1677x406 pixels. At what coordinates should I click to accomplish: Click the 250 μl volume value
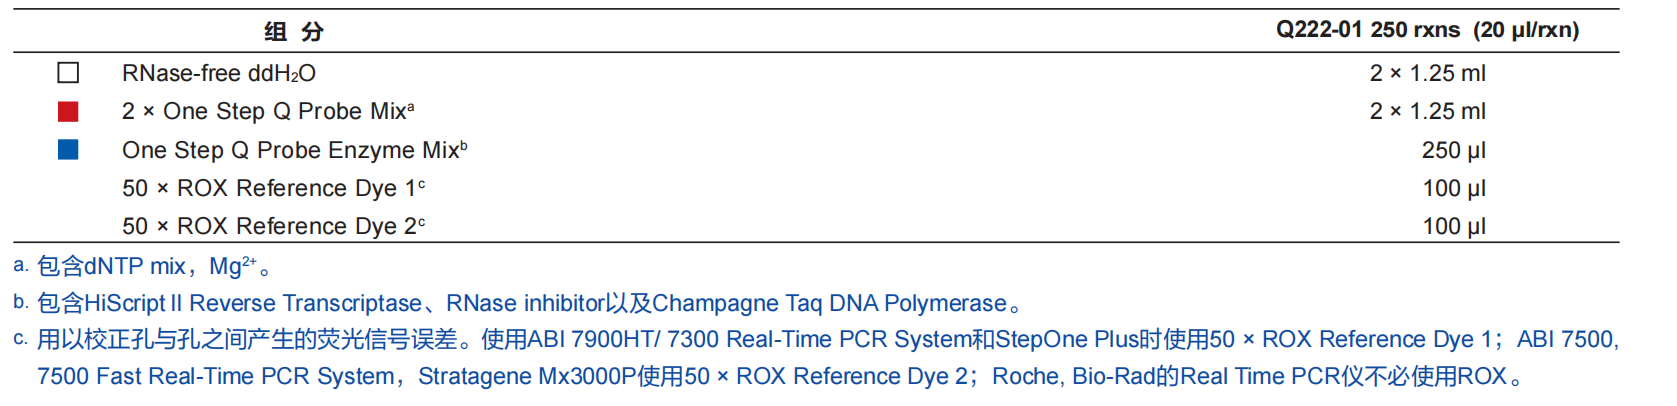point(1453,150)
